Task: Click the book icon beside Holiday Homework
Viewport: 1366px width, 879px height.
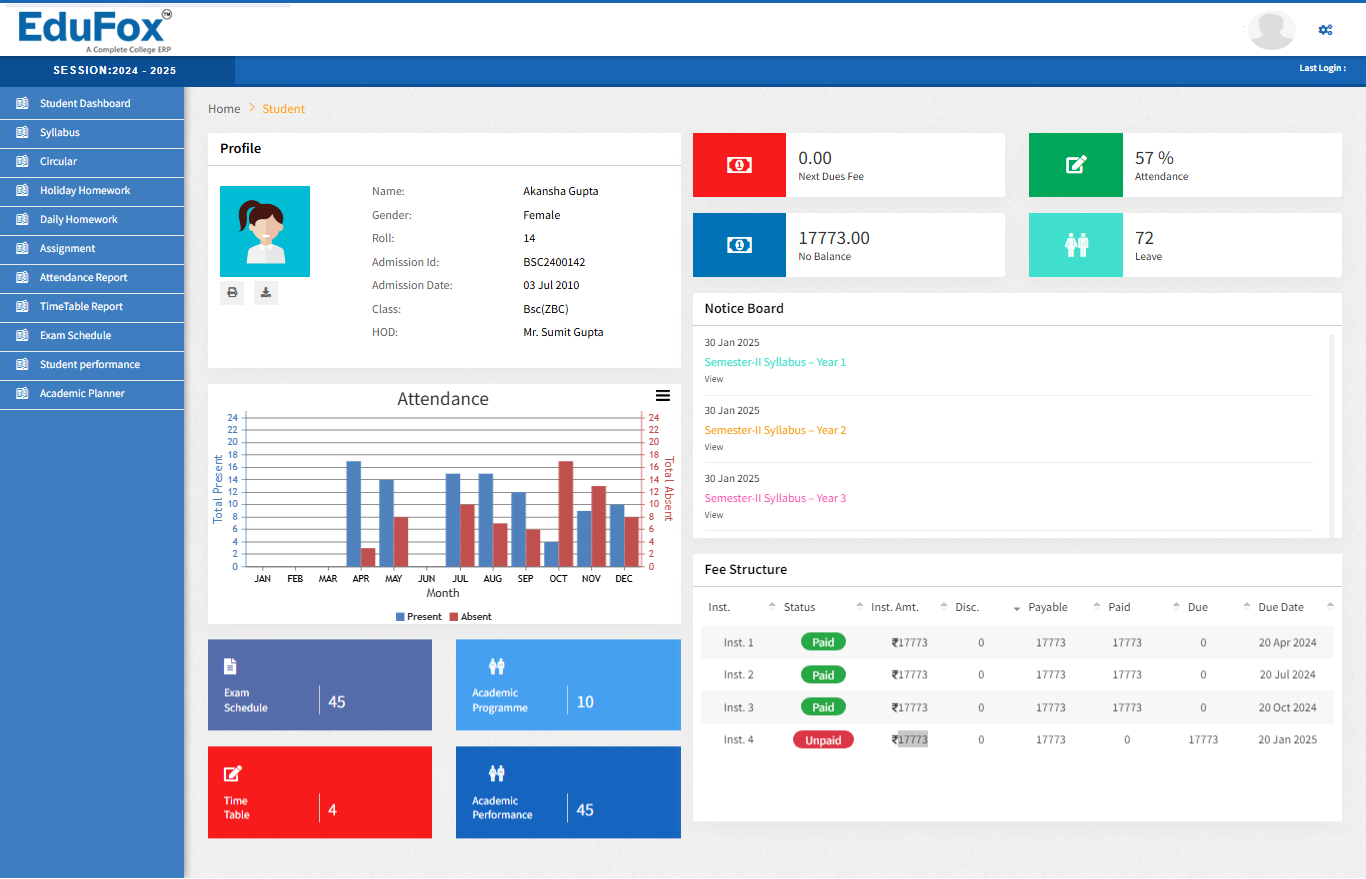Action: (x=22, y=190)
